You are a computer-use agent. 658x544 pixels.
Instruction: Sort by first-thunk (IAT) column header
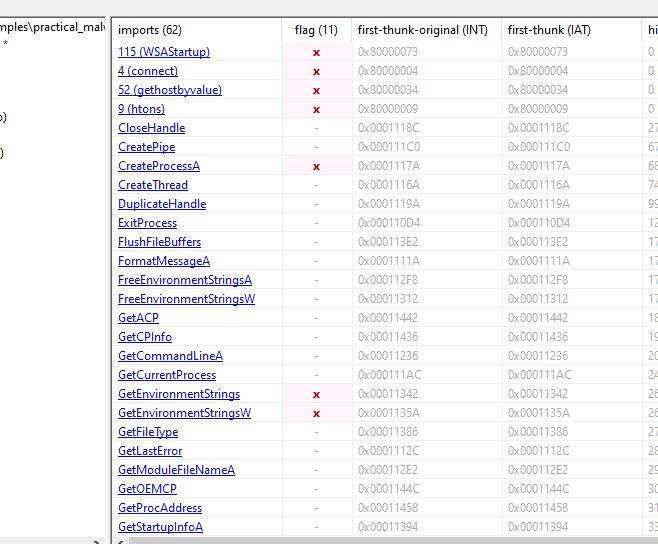[572, 30]
